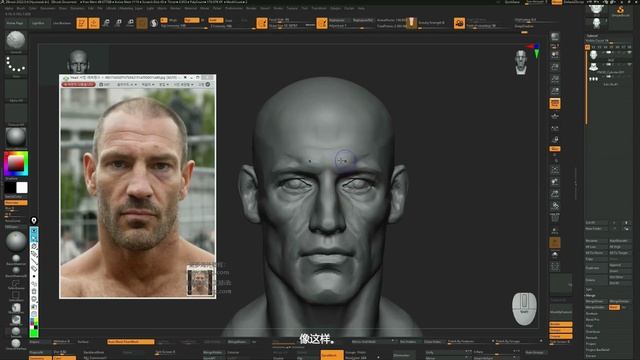This screenshot has height=360, width=640.
Task: Open the stroke type selector
Action: 16,65
